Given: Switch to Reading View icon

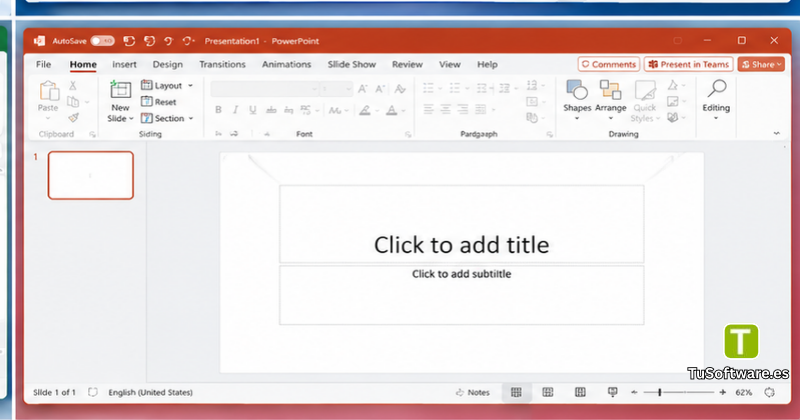Looking at the screenshot, I should point(580,392).
